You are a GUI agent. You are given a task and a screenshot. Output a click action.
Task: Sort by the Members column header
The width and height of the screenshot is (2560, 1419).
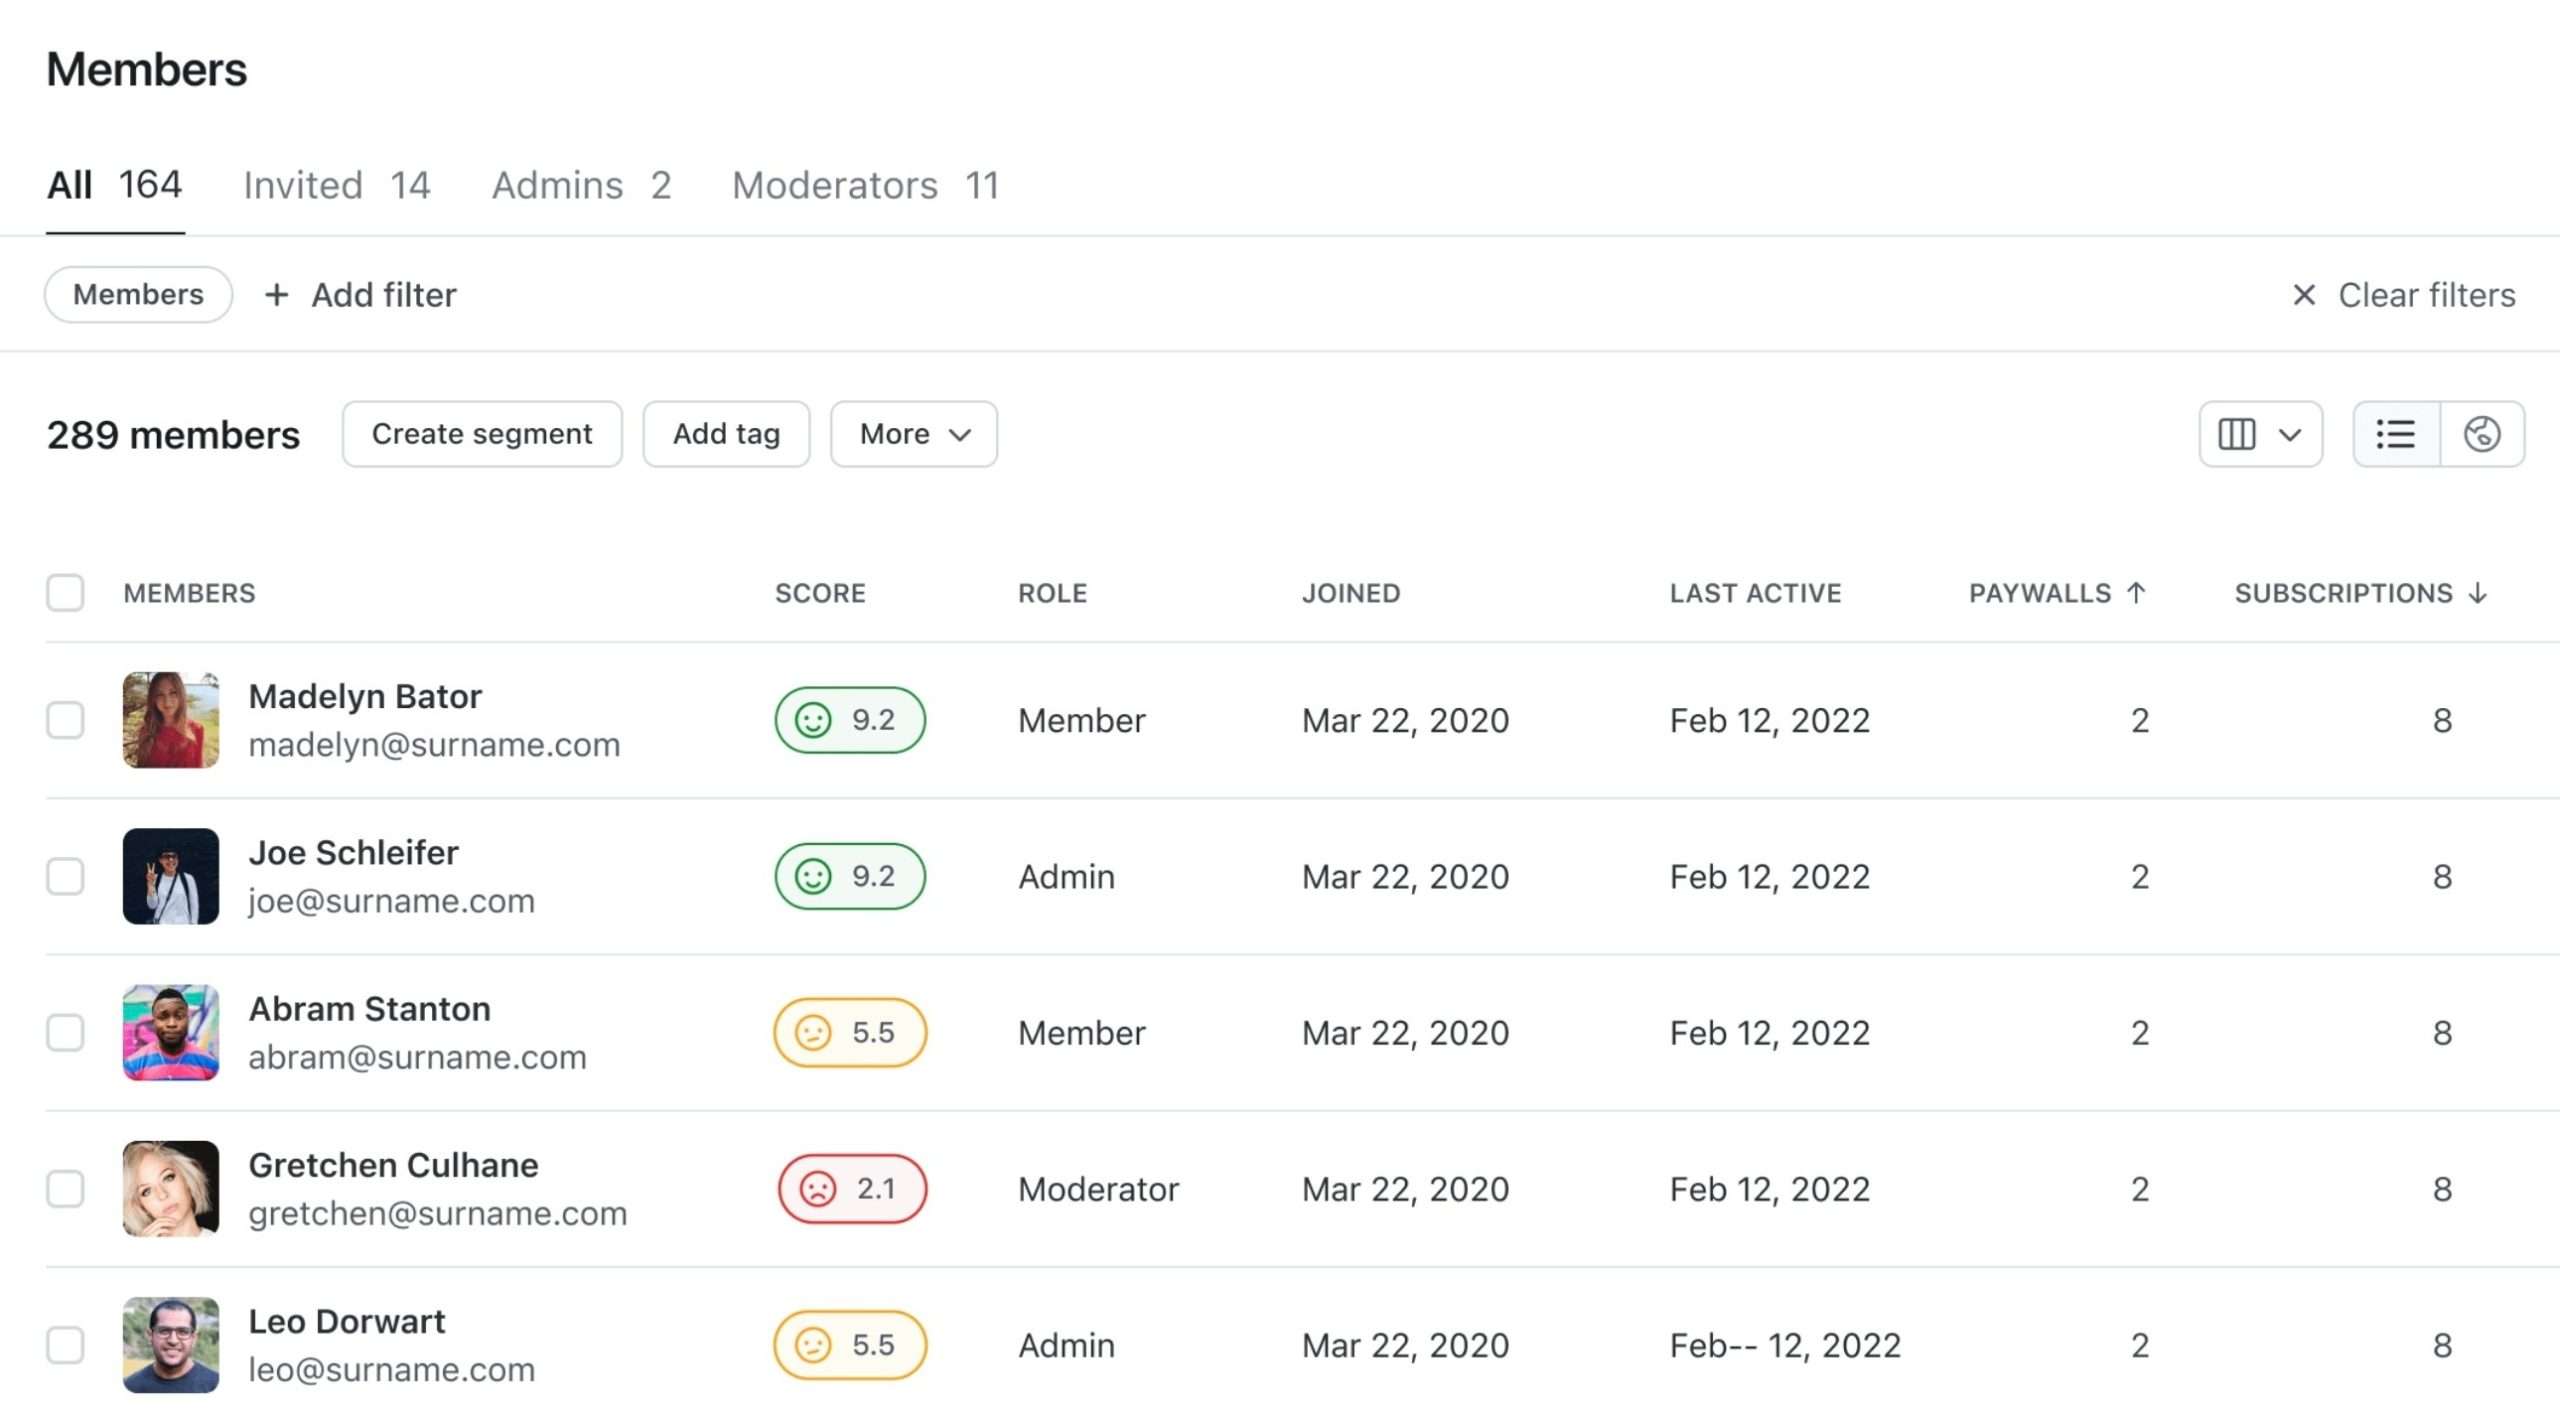pos(190,593)
